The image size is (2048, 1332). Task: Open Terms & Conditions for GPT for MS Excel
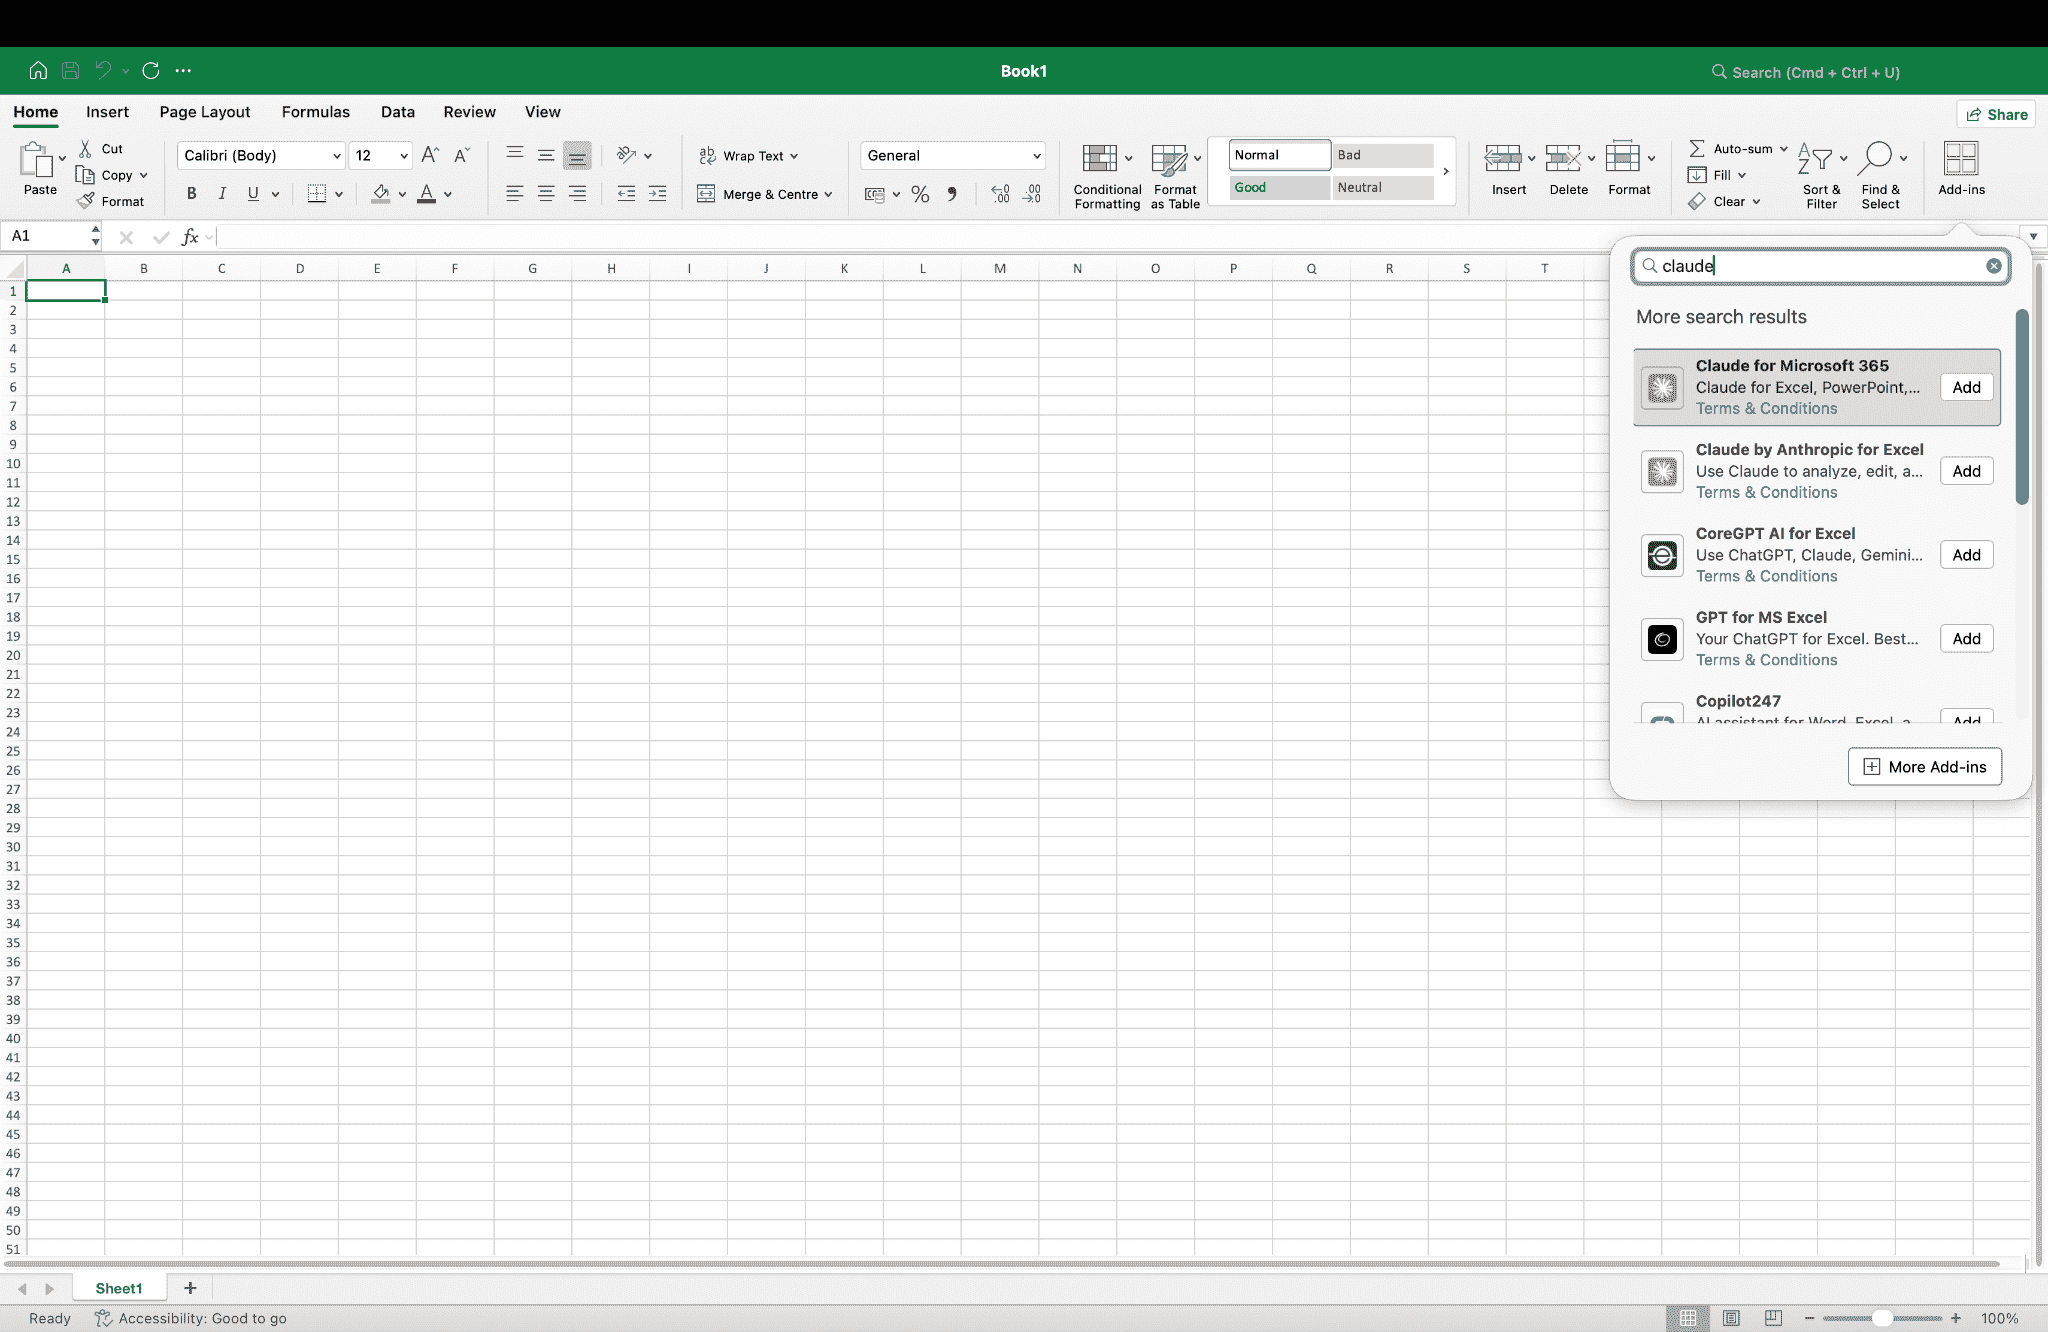(1766, 660)
